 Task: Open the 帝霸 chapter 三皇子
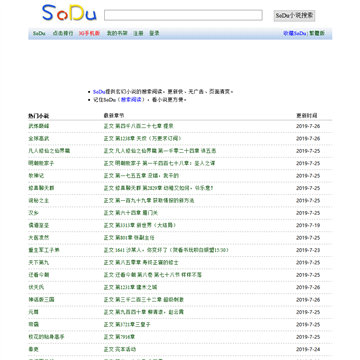pos(127,324)
